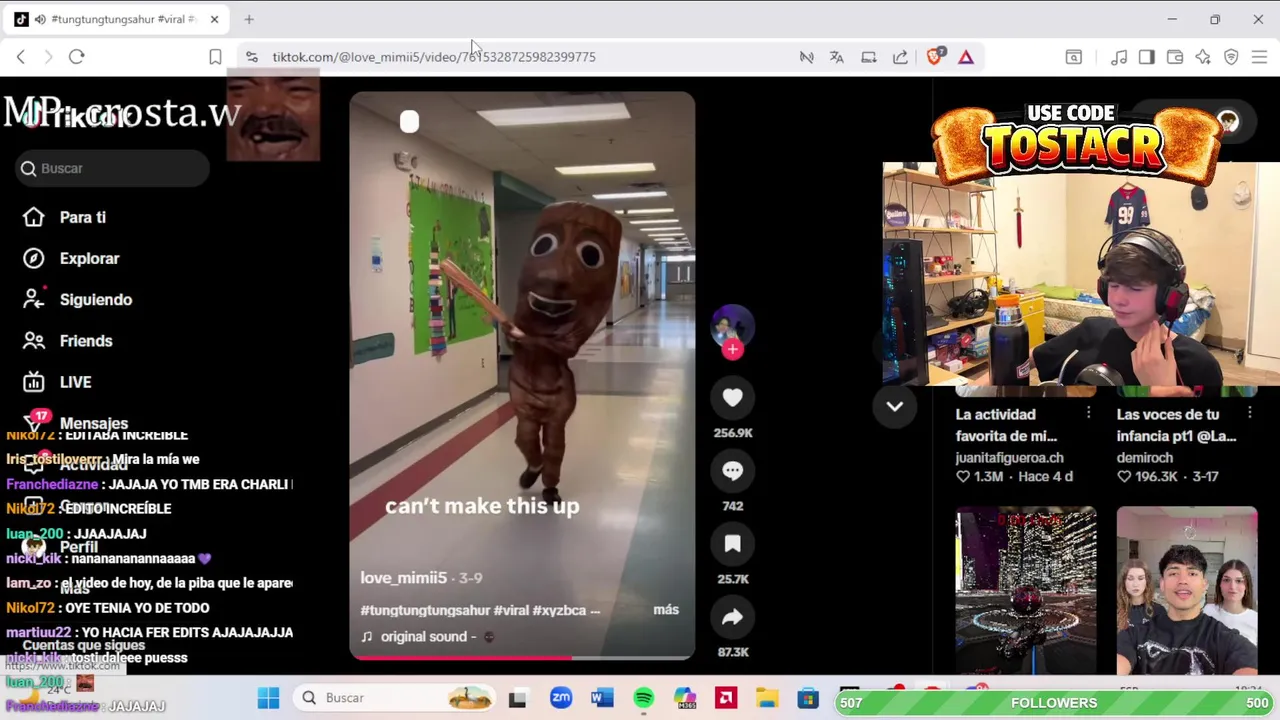Reload the page
This screenshot has height=720, width=1280.
76,57
